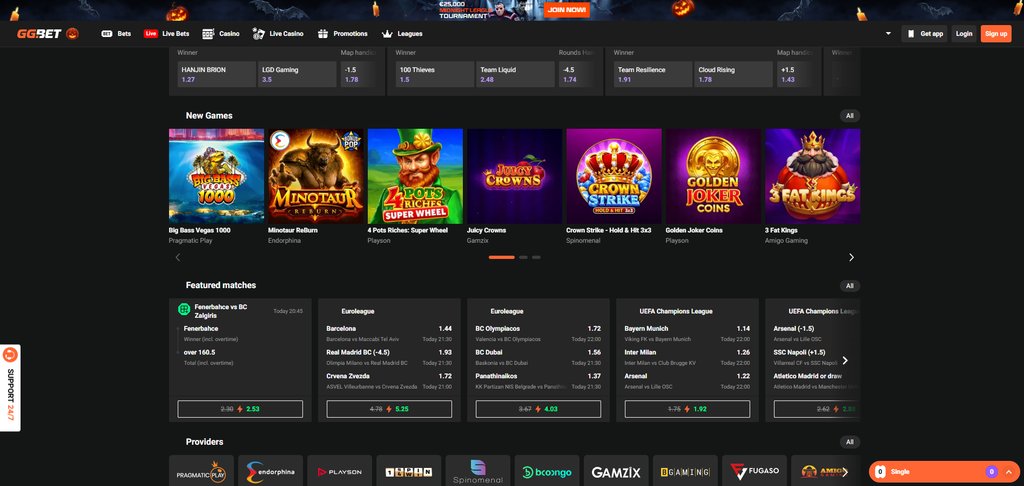Click the Arsenal 1.22 row

[x=688, y=381]
